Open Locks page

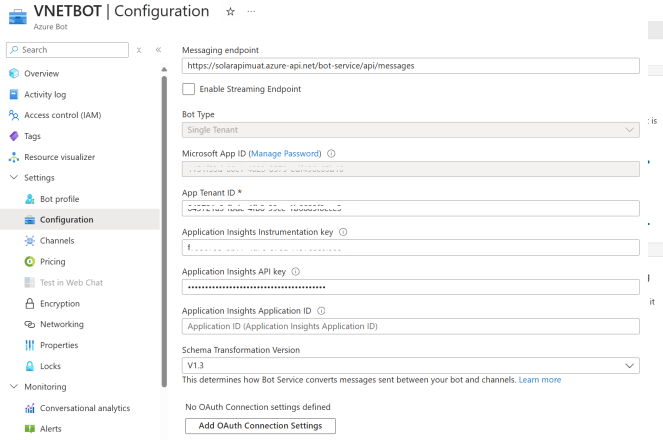50,366
